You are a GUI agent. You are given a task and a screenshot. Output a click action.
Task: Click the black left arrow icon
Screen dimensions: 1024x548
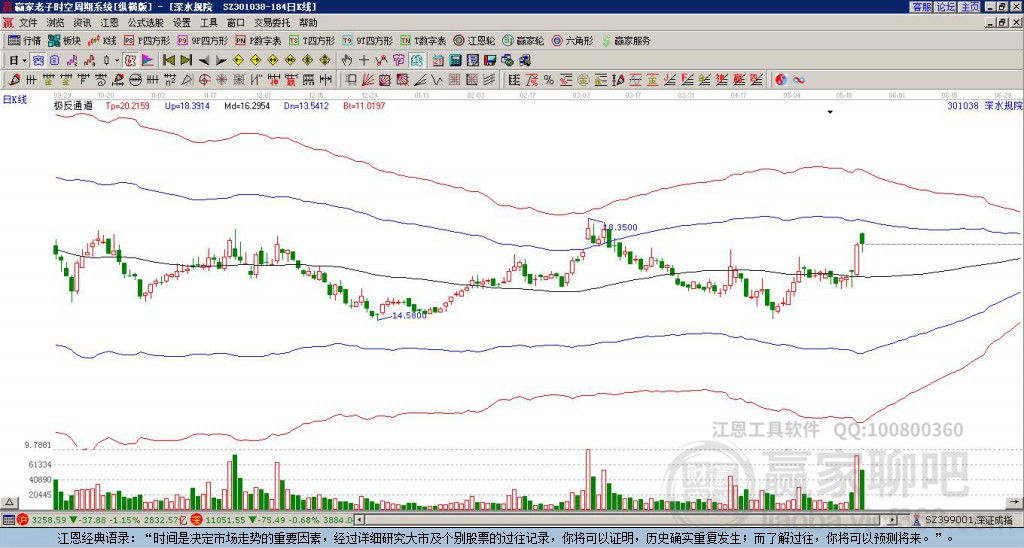pos(204,61)
